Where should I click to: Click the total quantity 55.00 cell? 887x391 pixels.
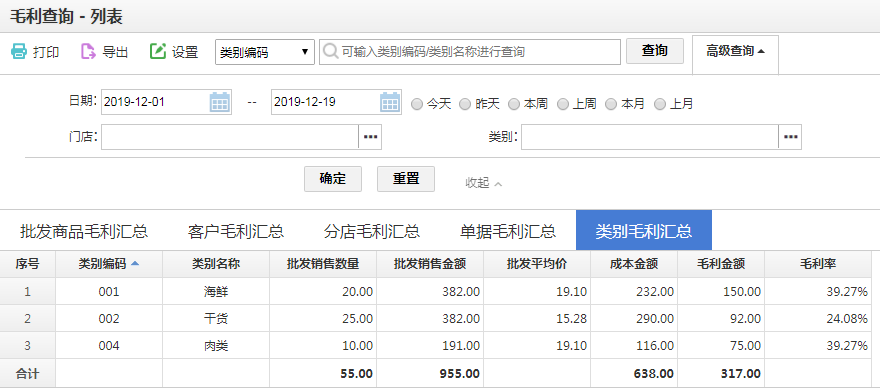323,373
